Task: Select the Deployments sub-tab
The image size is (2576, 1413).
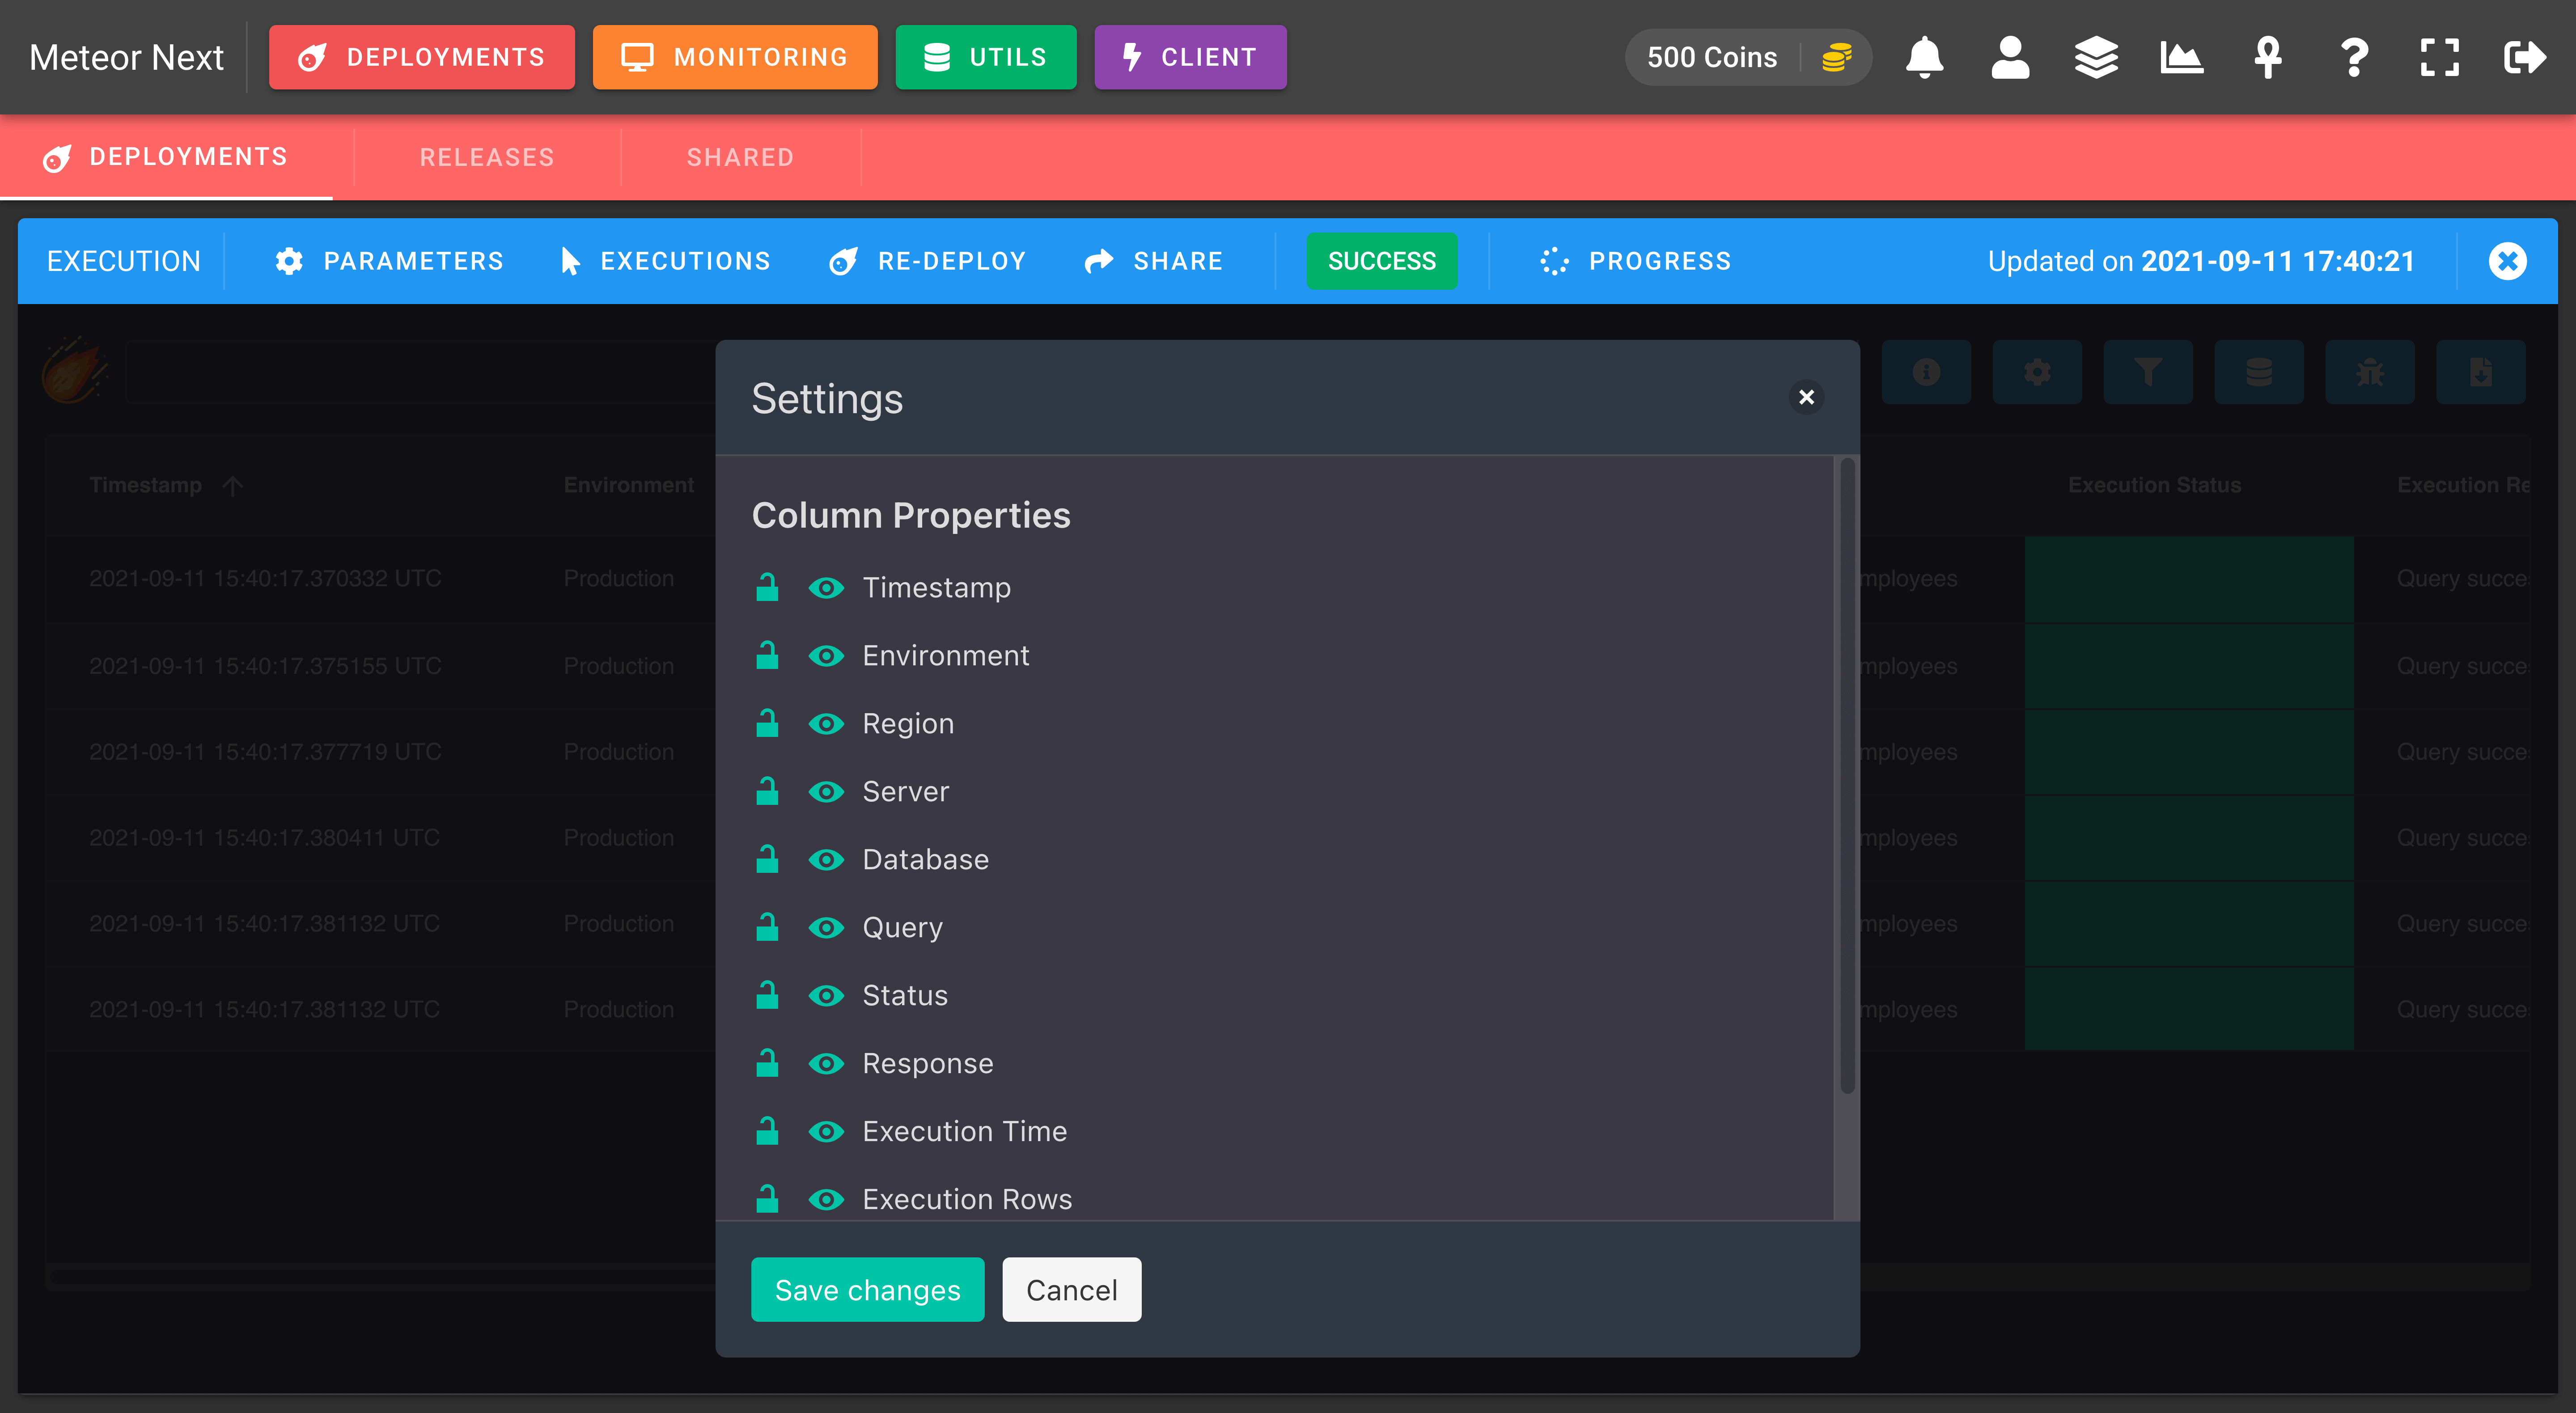Action: (166, 157)
